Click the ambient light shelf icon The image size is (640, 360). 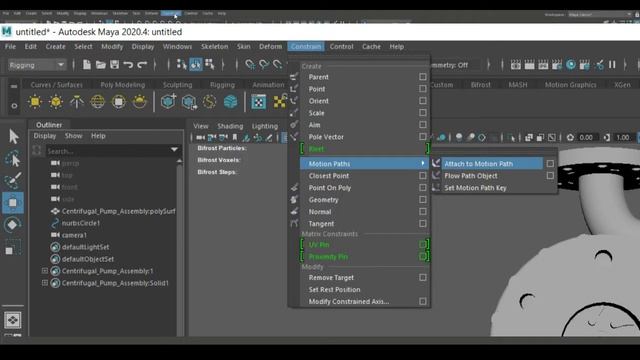(35, 101)
